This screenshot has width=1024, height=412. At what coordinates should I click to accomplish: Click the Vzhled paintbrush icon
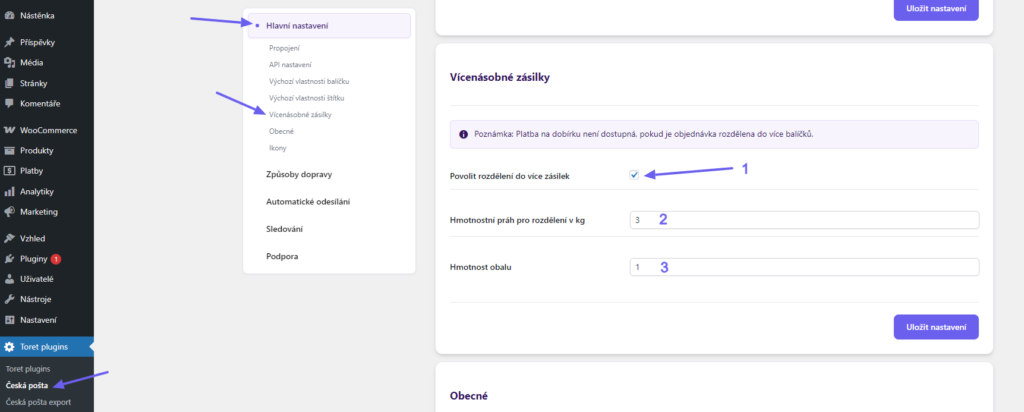[9, 238]
